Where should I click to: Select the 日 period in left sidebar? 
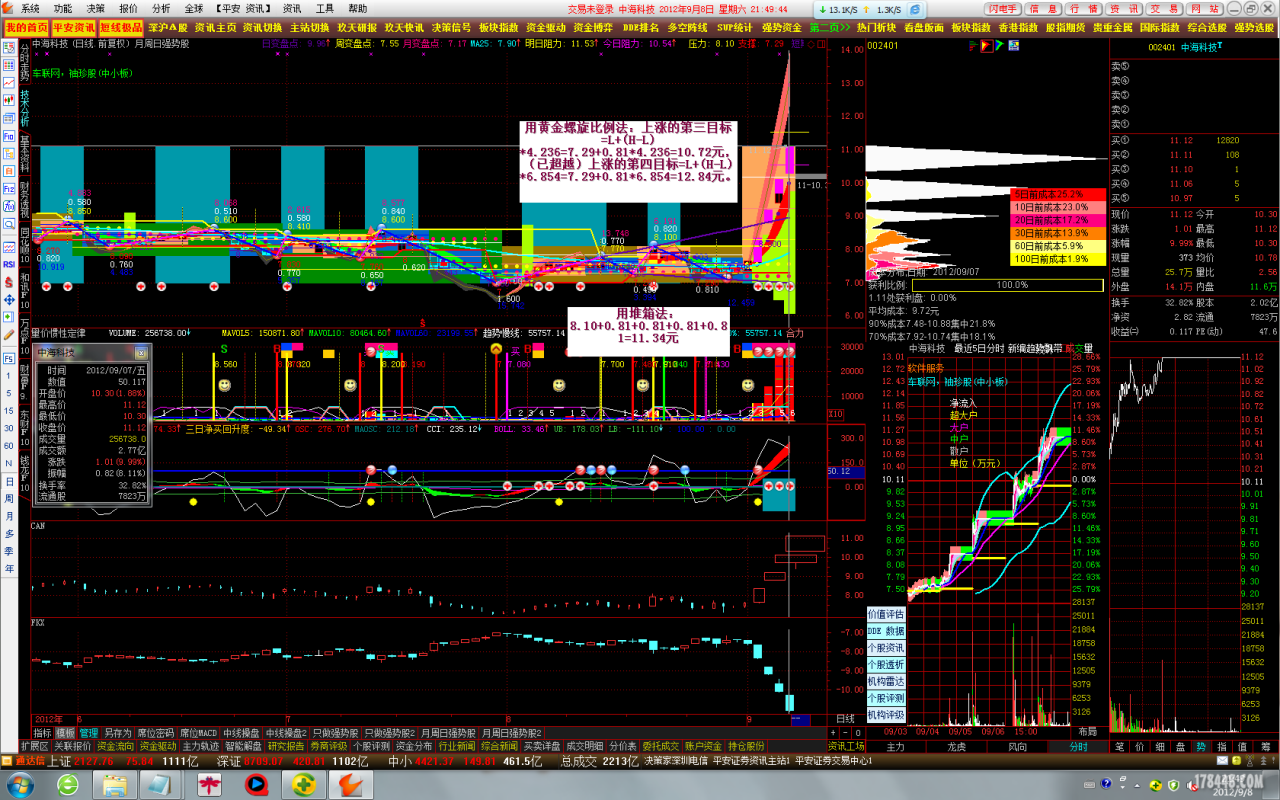[x=9, y=482]
